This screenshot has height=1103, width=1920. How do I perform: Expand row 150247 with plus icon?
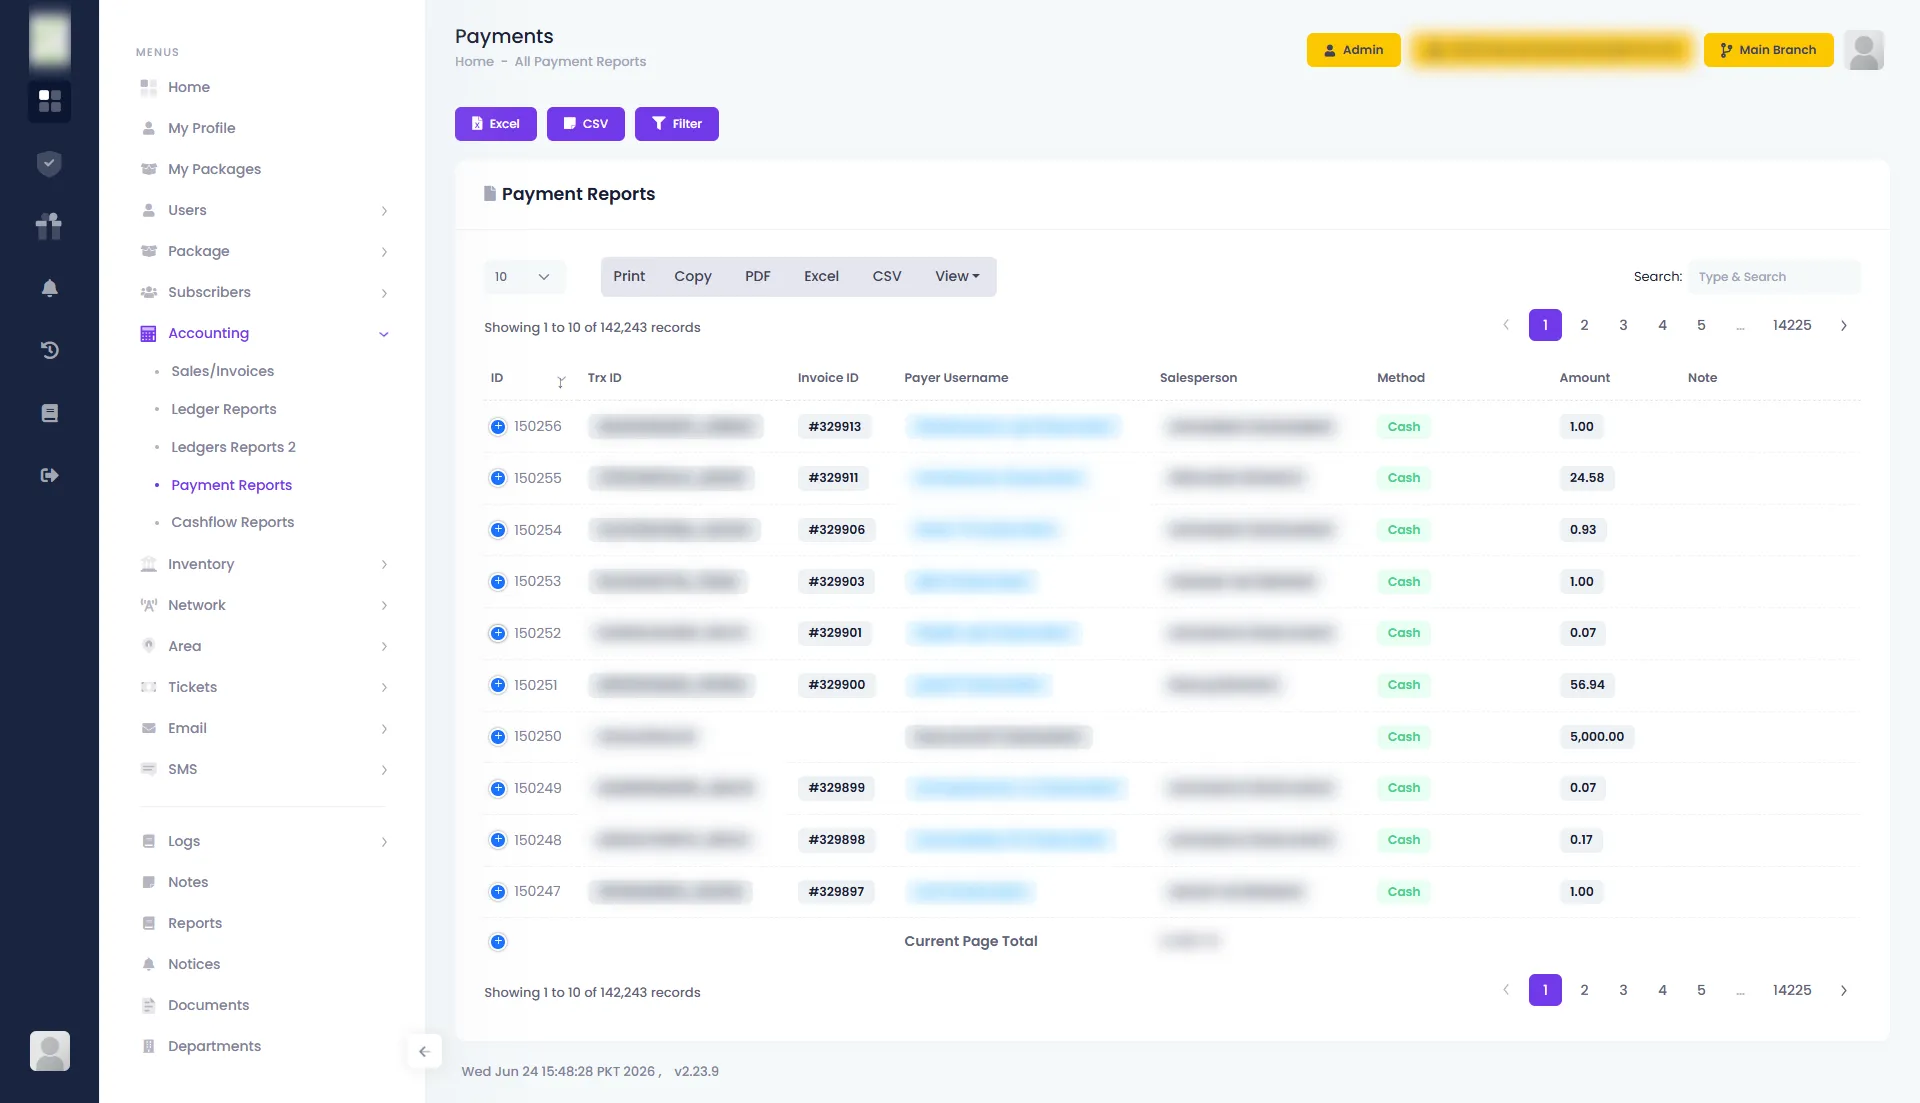pos(498,892)
